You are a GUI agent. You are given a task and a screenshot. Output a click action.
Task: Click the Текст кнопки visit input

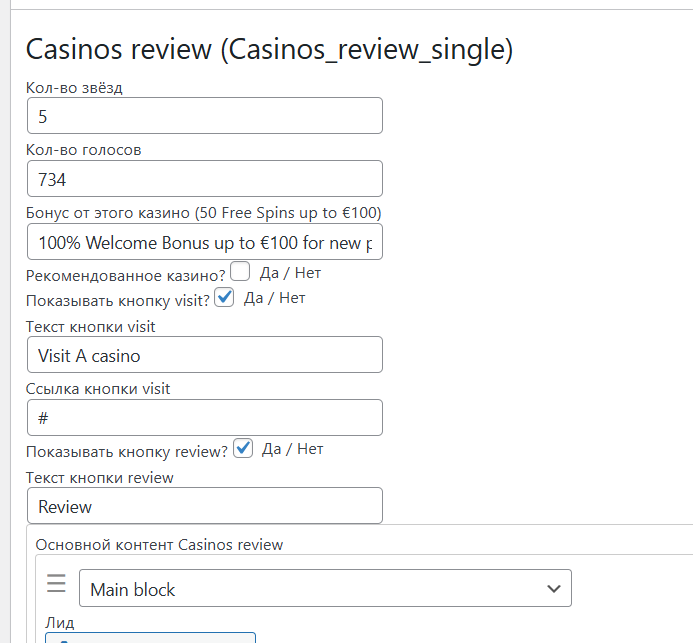(x=205, y=355)
